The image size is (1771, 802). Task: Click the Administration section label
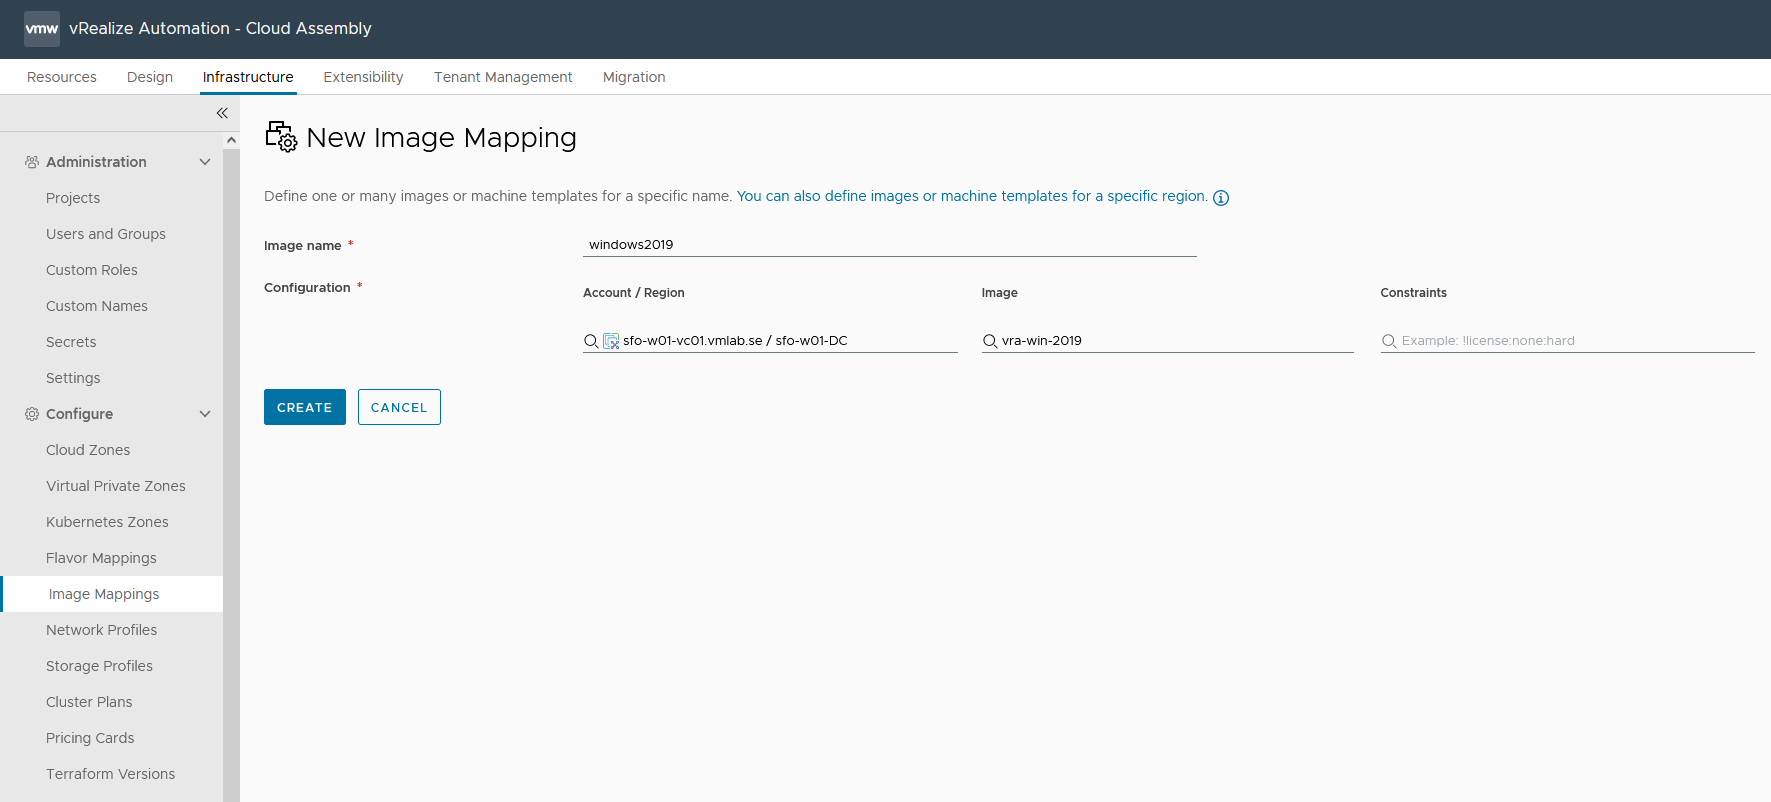point(96,162)
